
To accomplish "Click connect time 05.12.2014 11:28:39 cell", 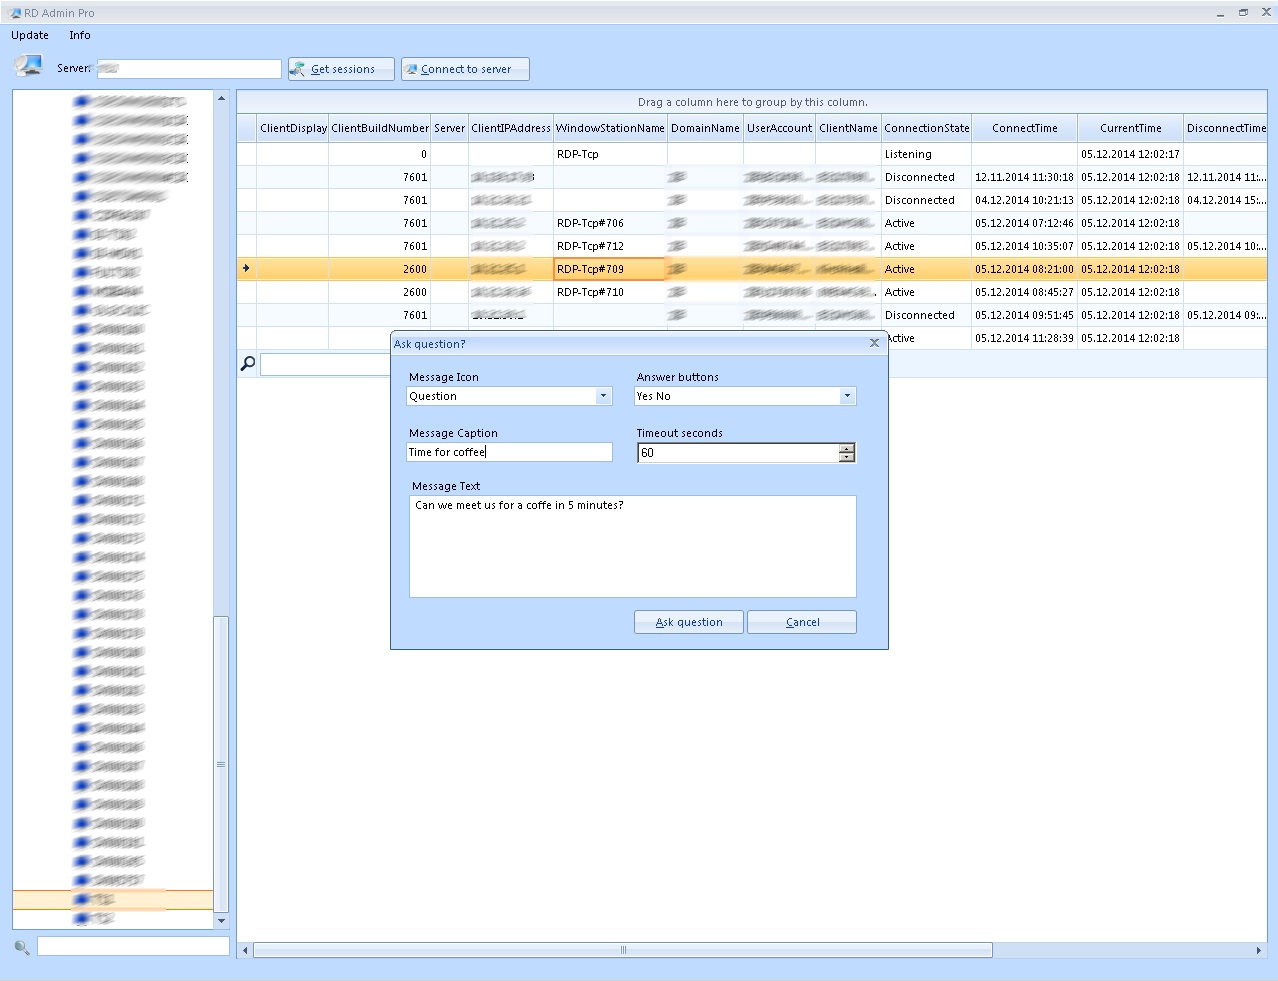I will (1024, 338).
